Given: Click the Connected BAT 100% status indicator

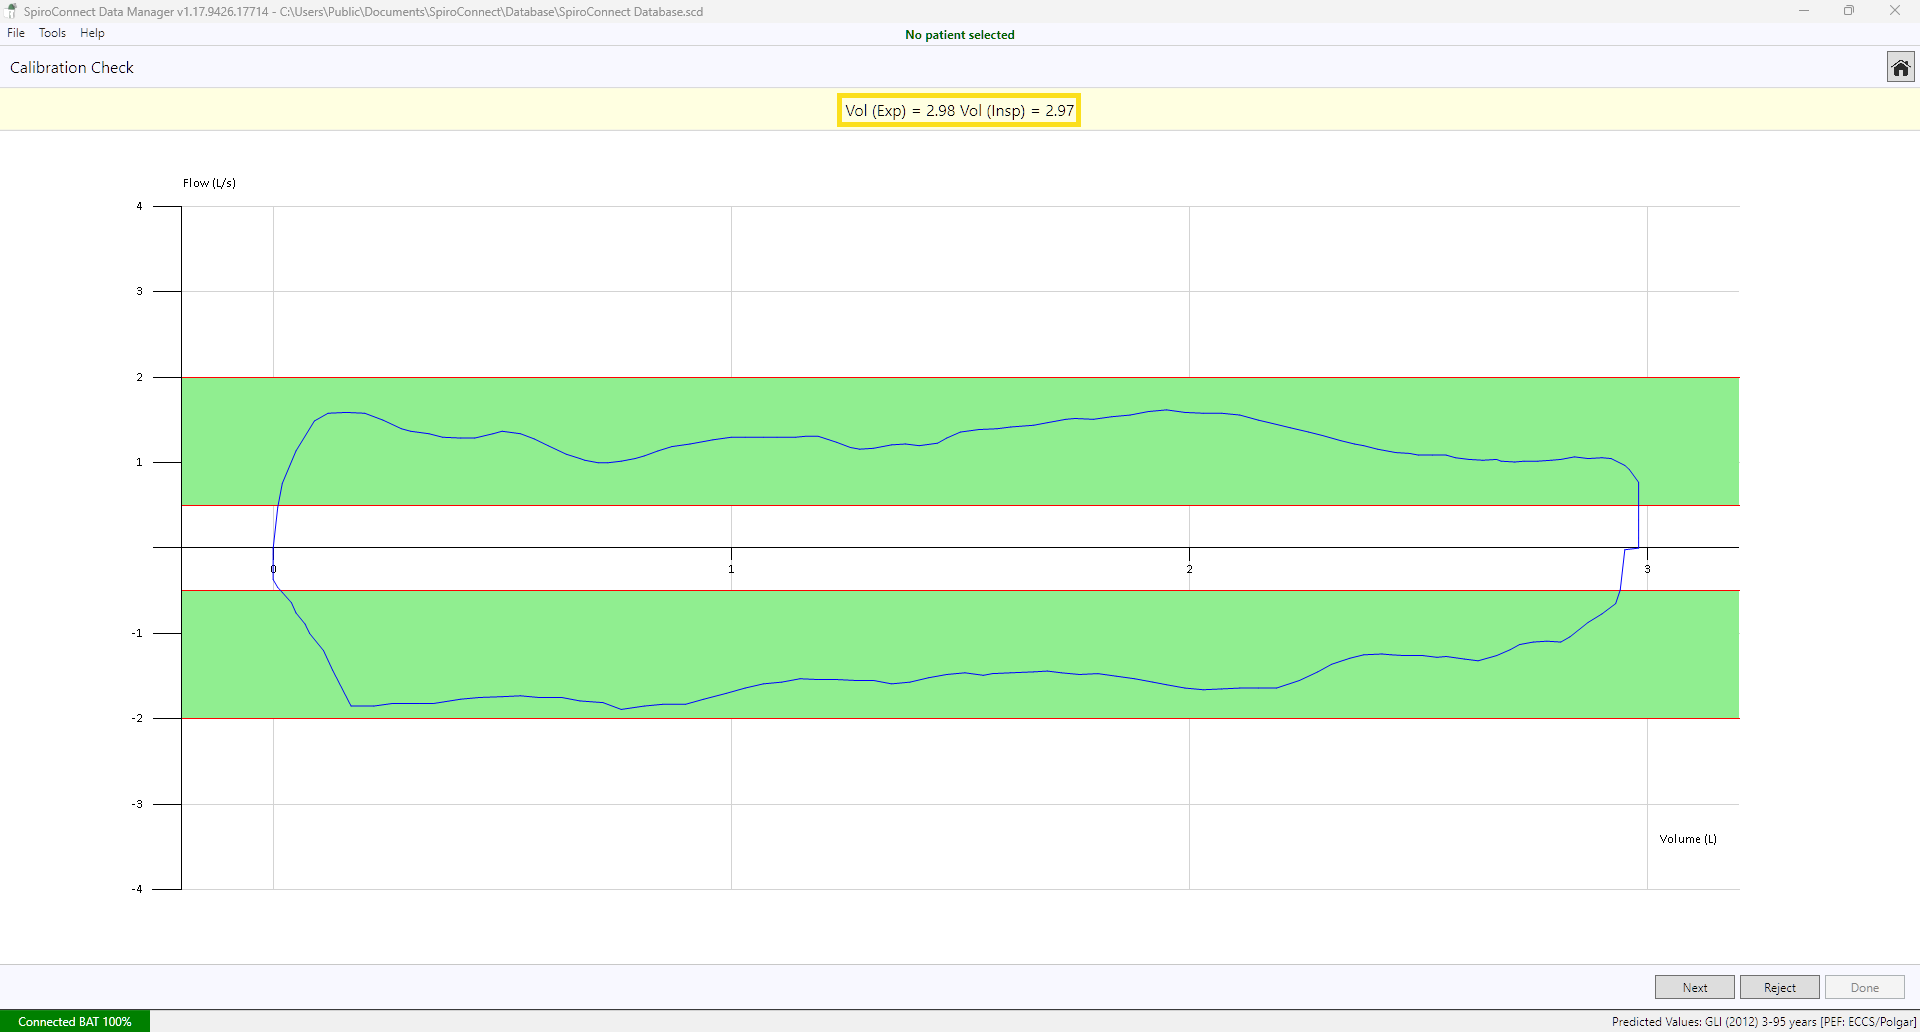Looking at the screenshot, I should pos(75,1021).
